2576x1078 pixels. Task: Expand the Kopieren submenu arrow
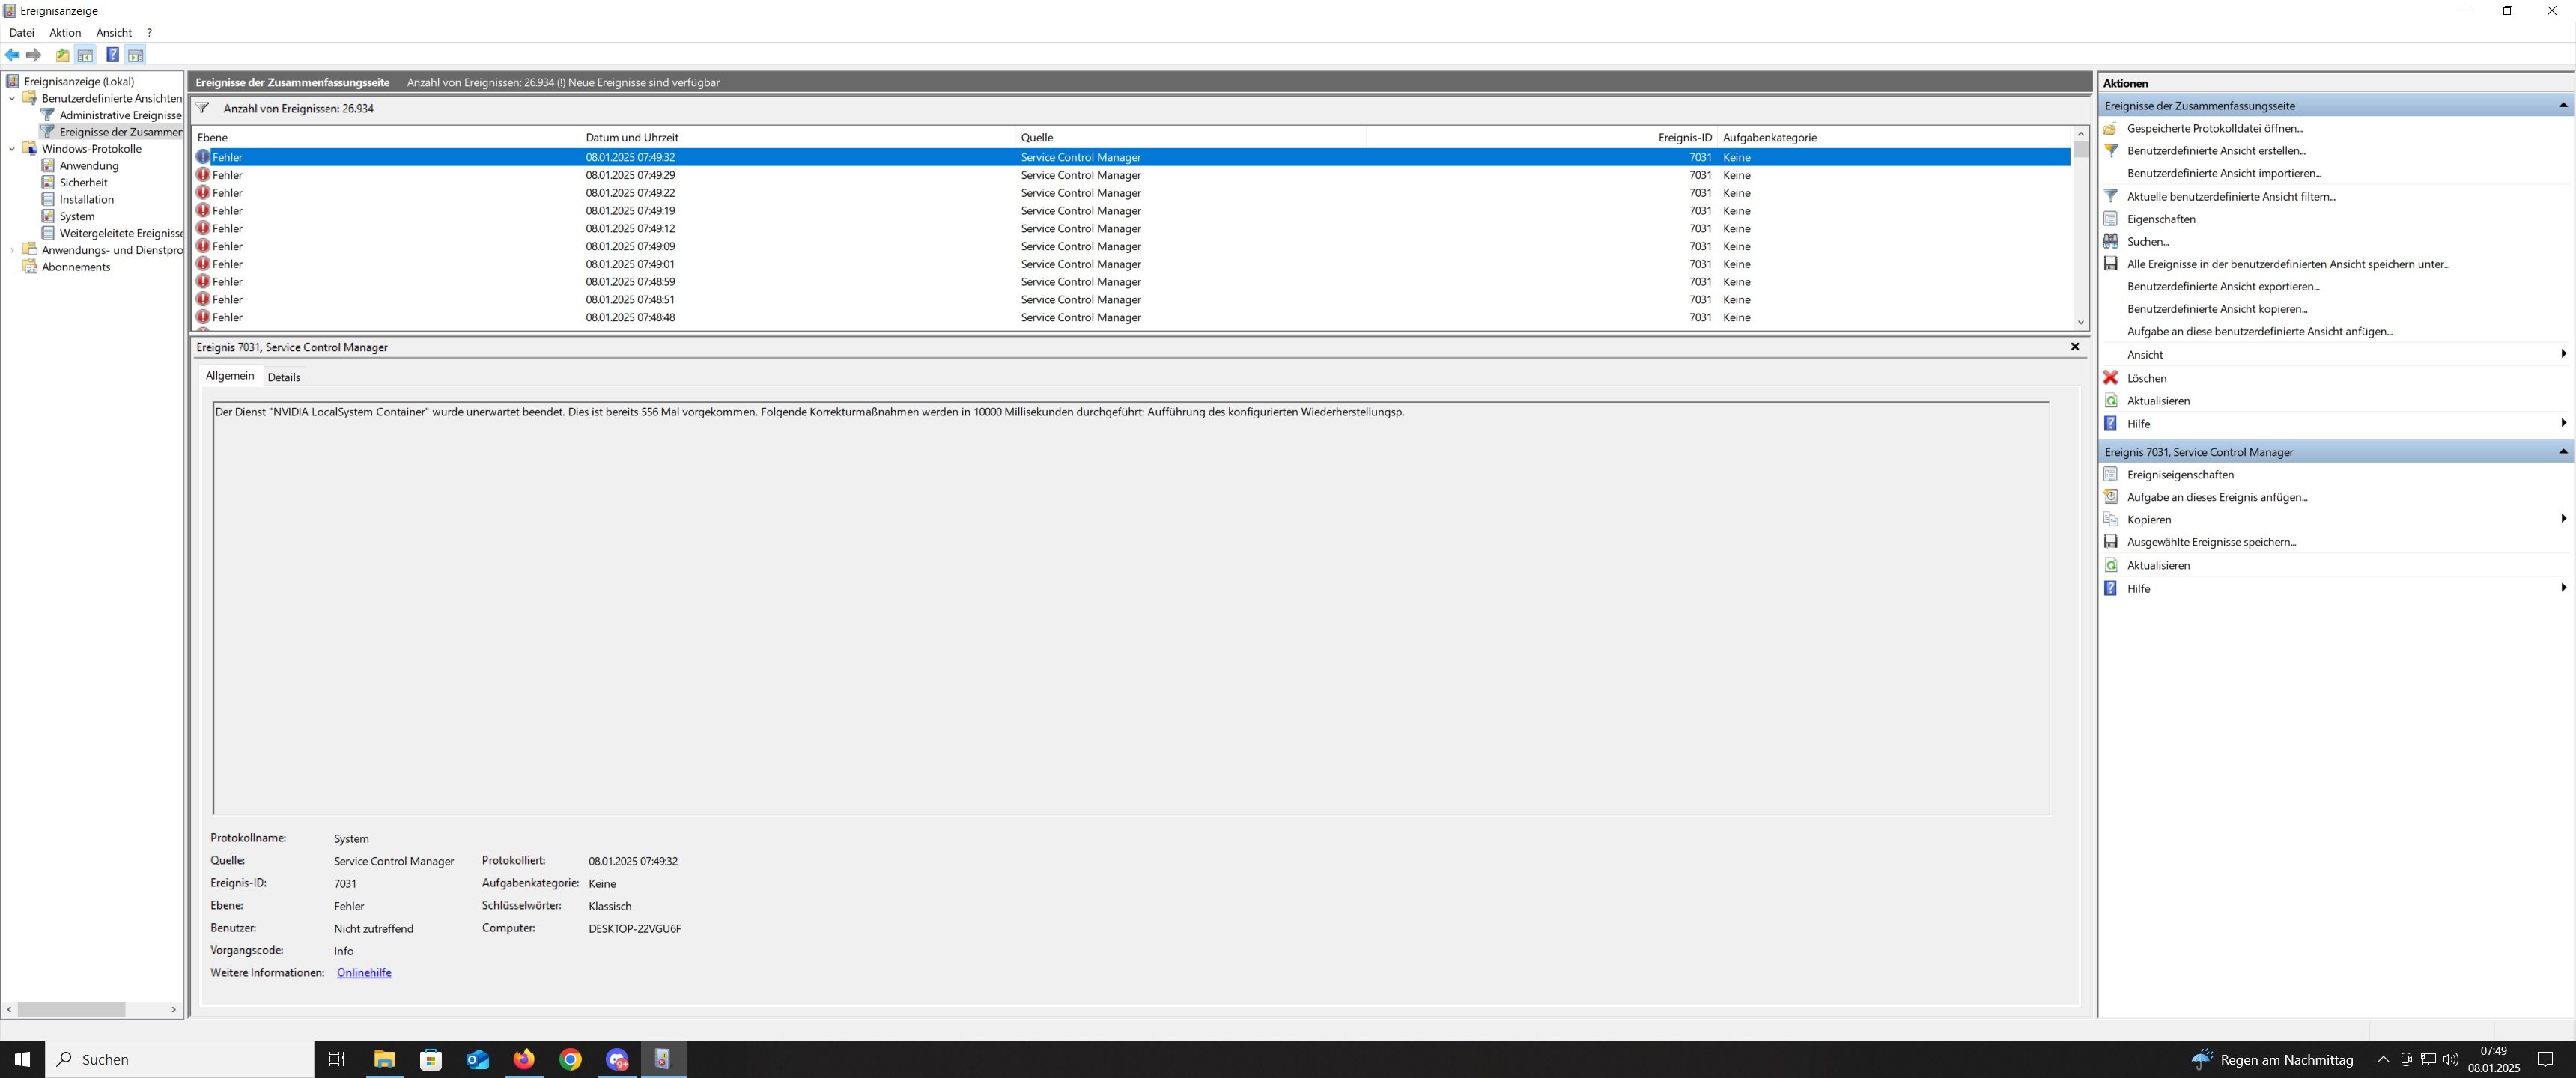tap(2562, 519)
